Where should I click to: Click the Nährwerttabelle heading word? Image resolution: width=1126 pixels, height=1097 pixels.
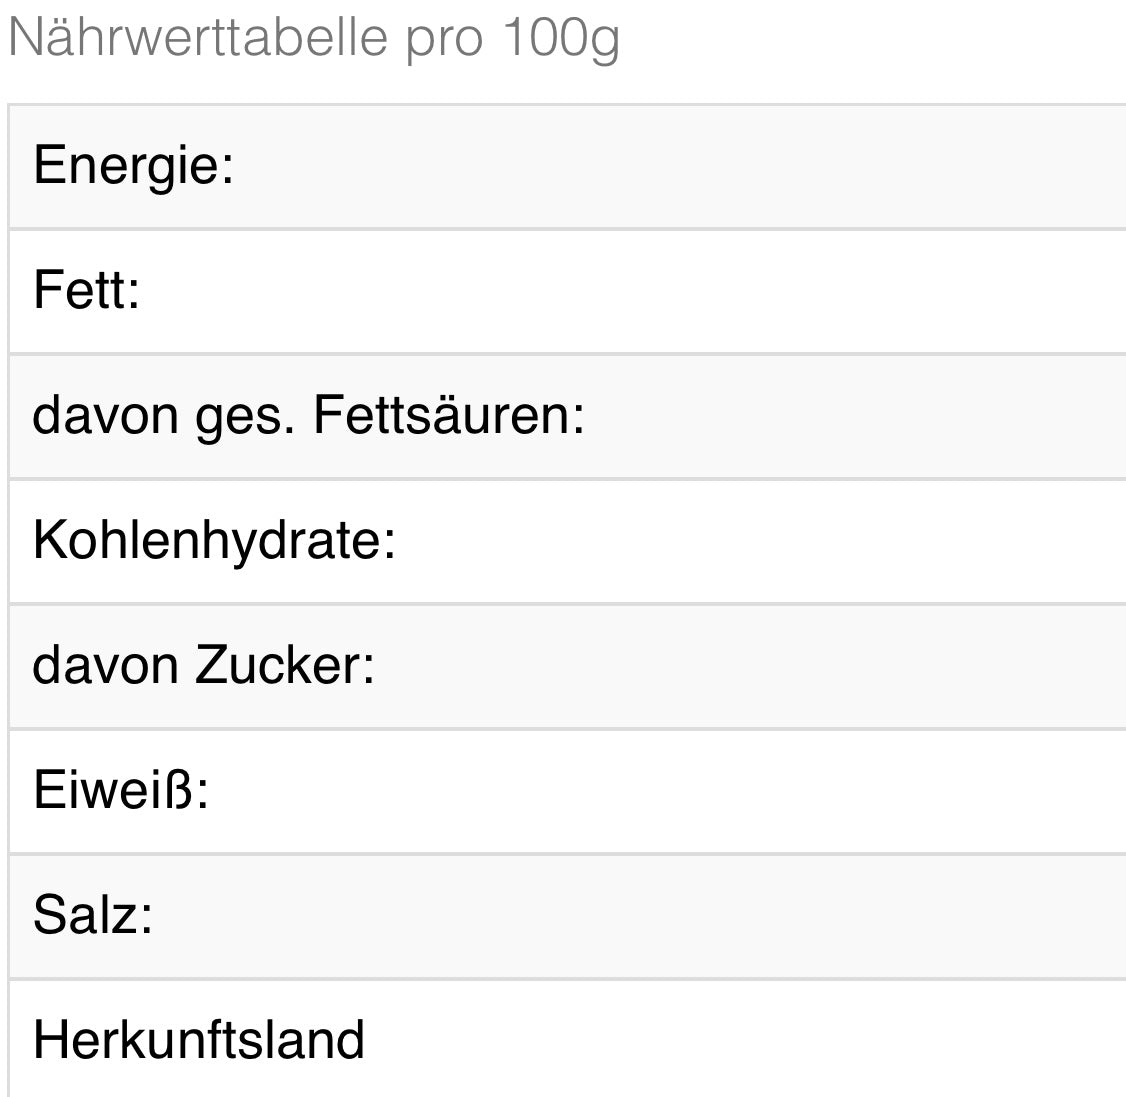click(x=198, y=38)
